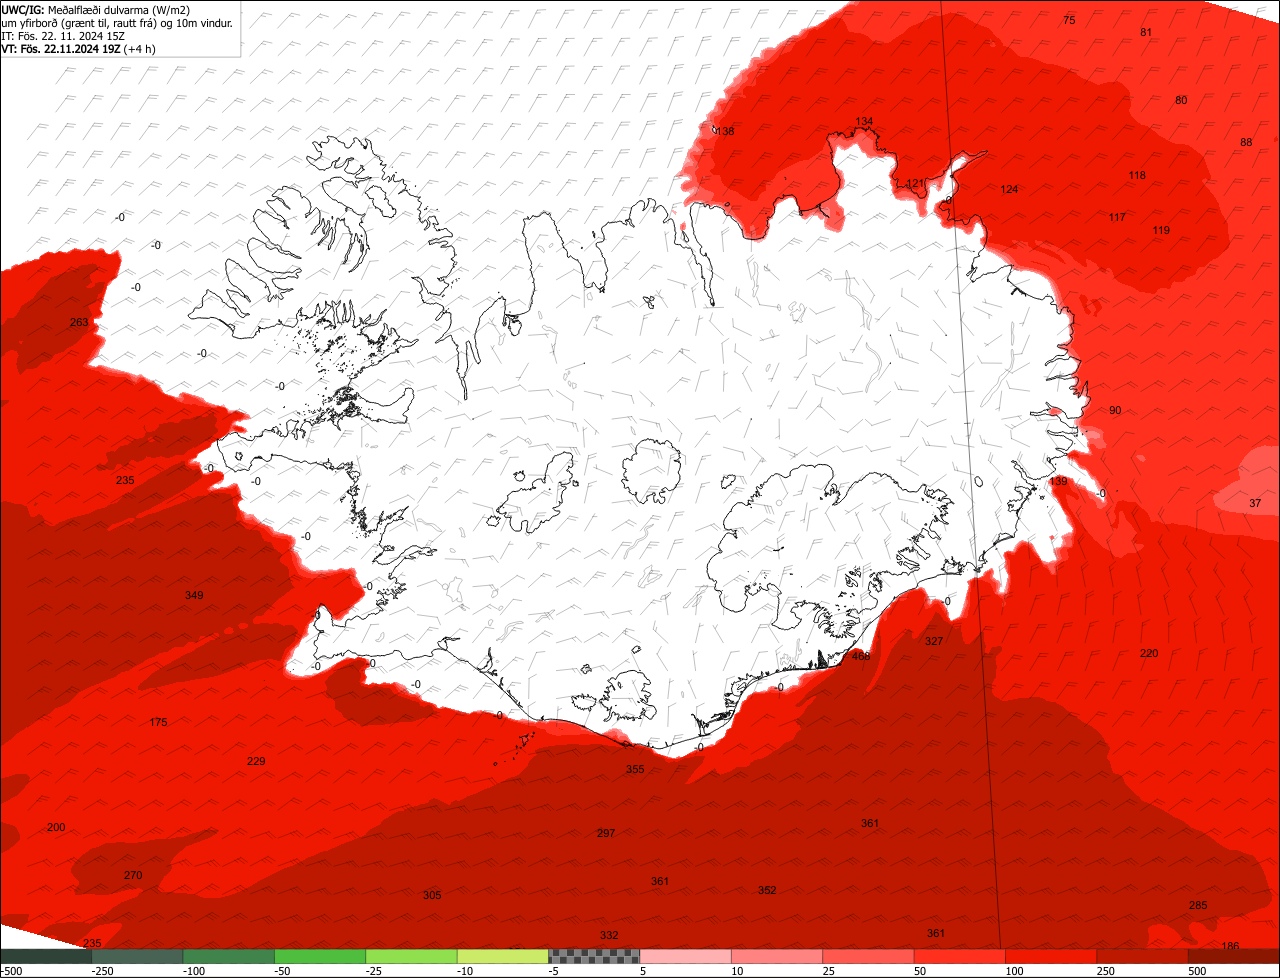Screen dimensions: 1280x978
Task: Click the legend color between -100 and -50
Action: coord(228,956)
